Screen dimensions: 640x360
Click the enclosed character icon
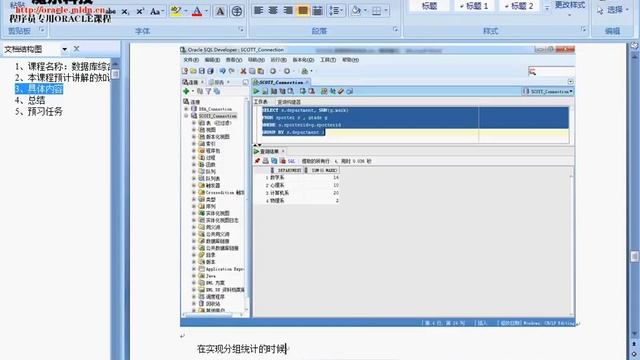(x=237, y=11)
